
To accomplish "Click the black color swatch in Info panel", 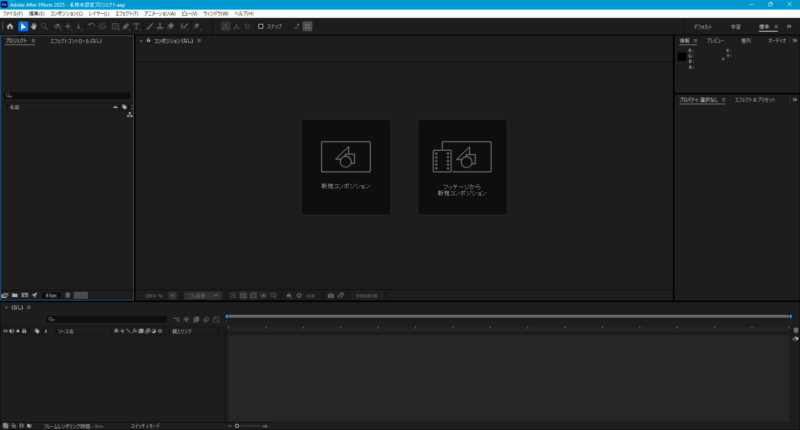I will [682, 57].
